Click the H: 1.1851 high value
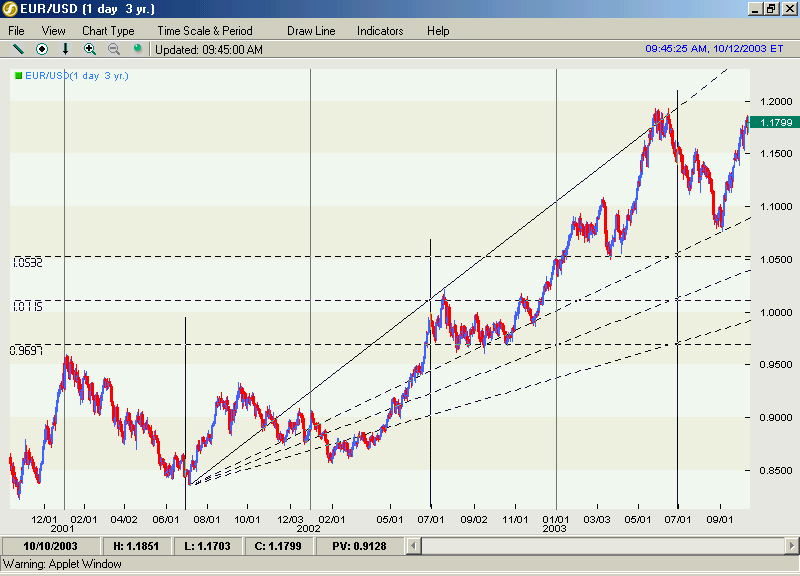800x576 pixels. point(136,546)
